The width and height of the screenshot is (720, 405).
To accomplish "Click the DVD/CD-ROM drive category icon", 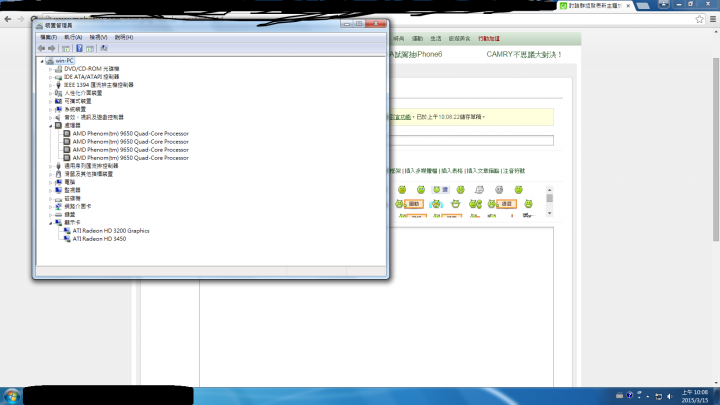I will pyautogui.click(x=58, y=69).
